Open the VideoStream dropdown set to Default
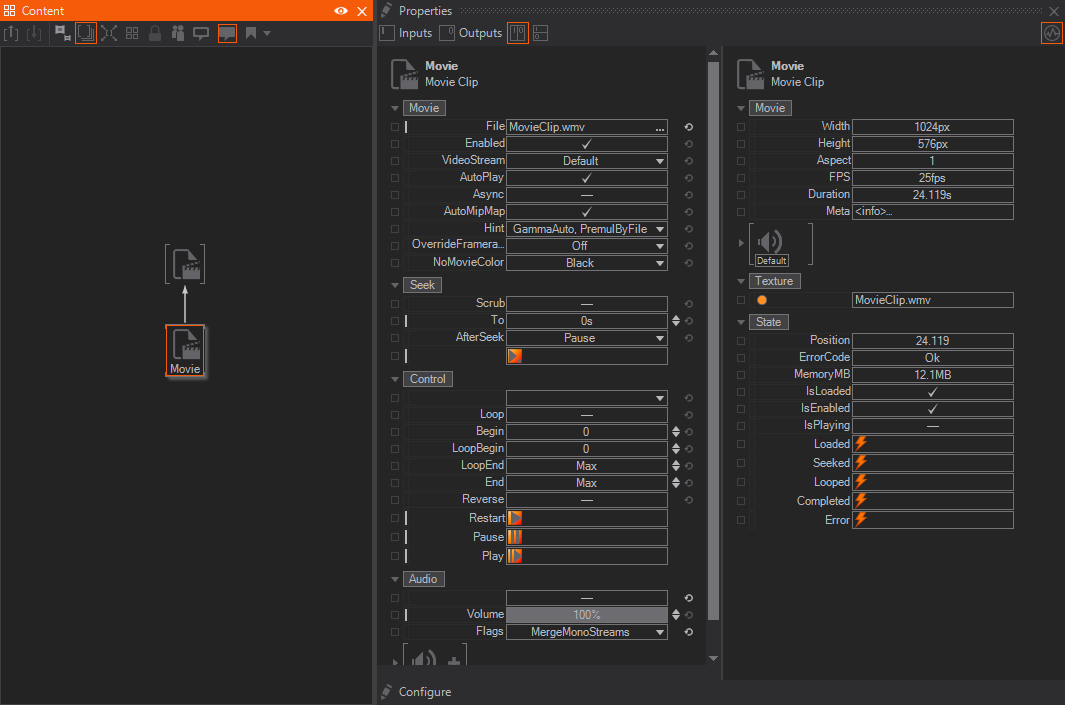Image resolution: width=1065 pixels, height=705 pixels. click(x=586, y=161)
